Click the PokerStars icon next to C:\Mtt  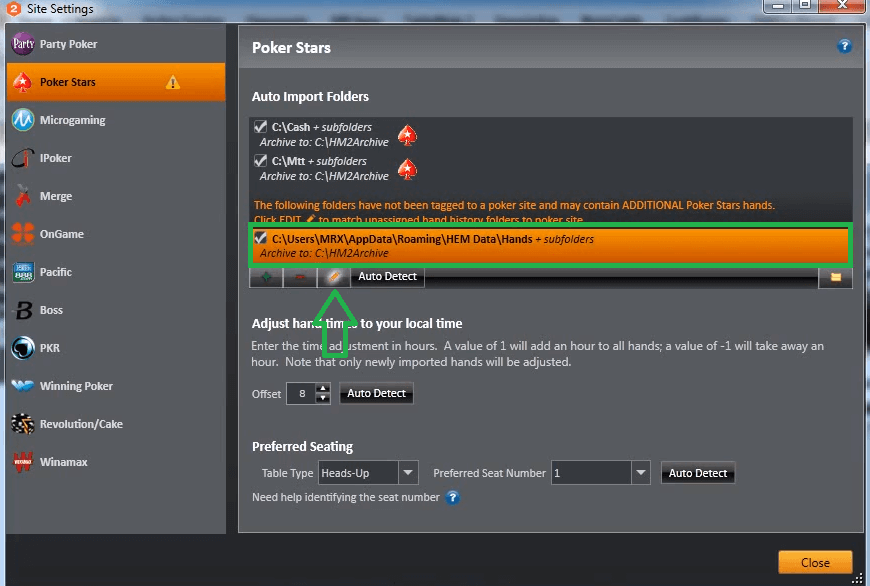pos(407,169)
